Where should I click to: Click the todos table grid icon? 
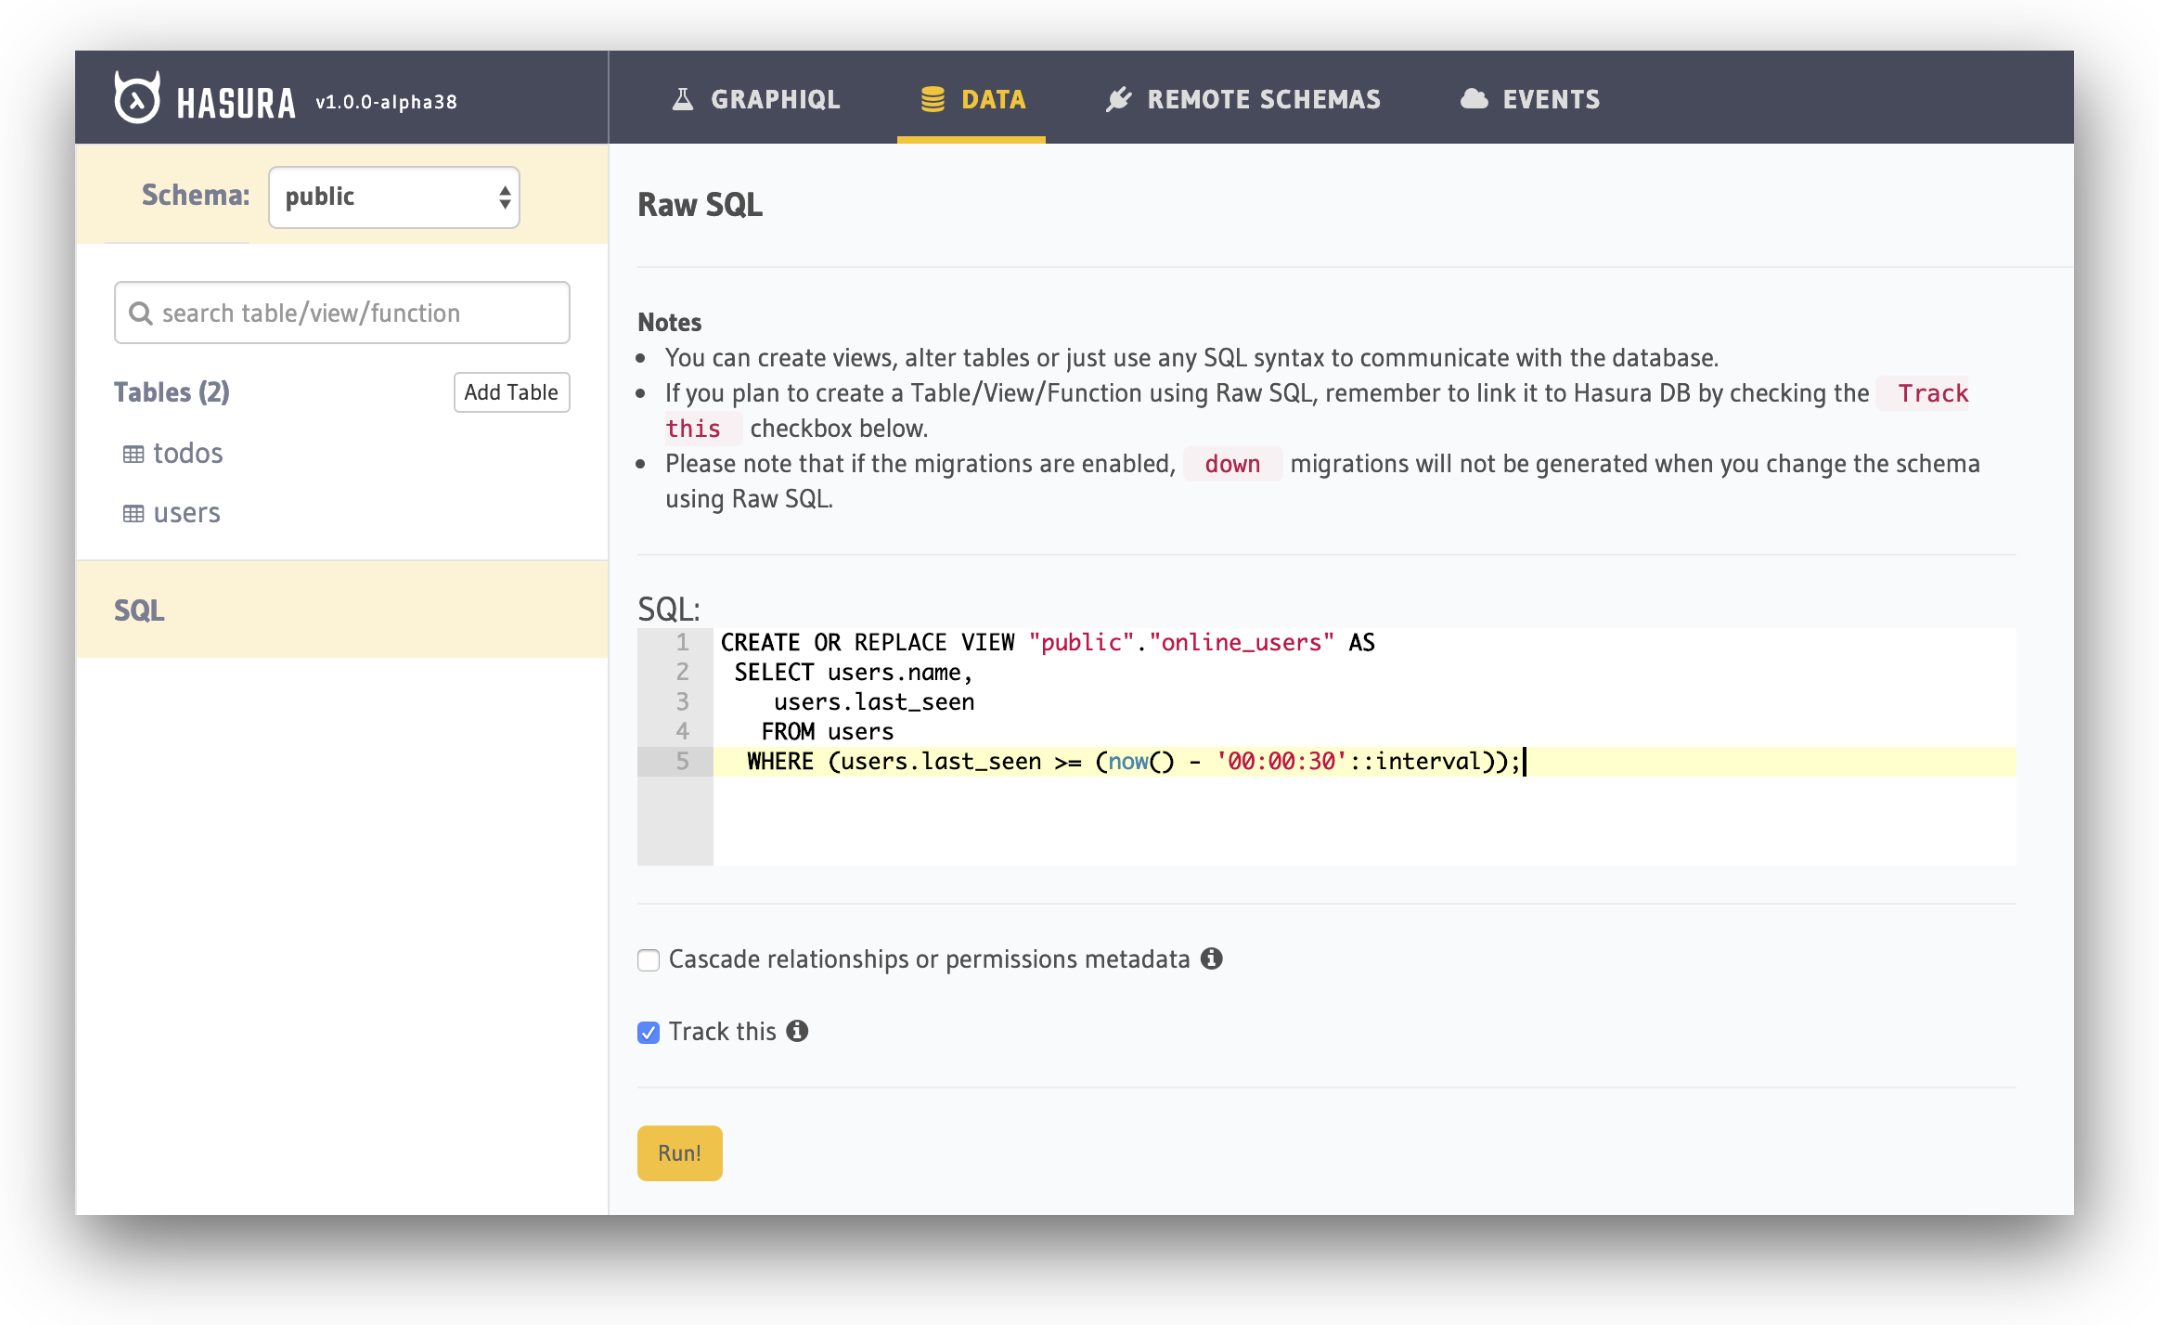click(x=133, y=454)
